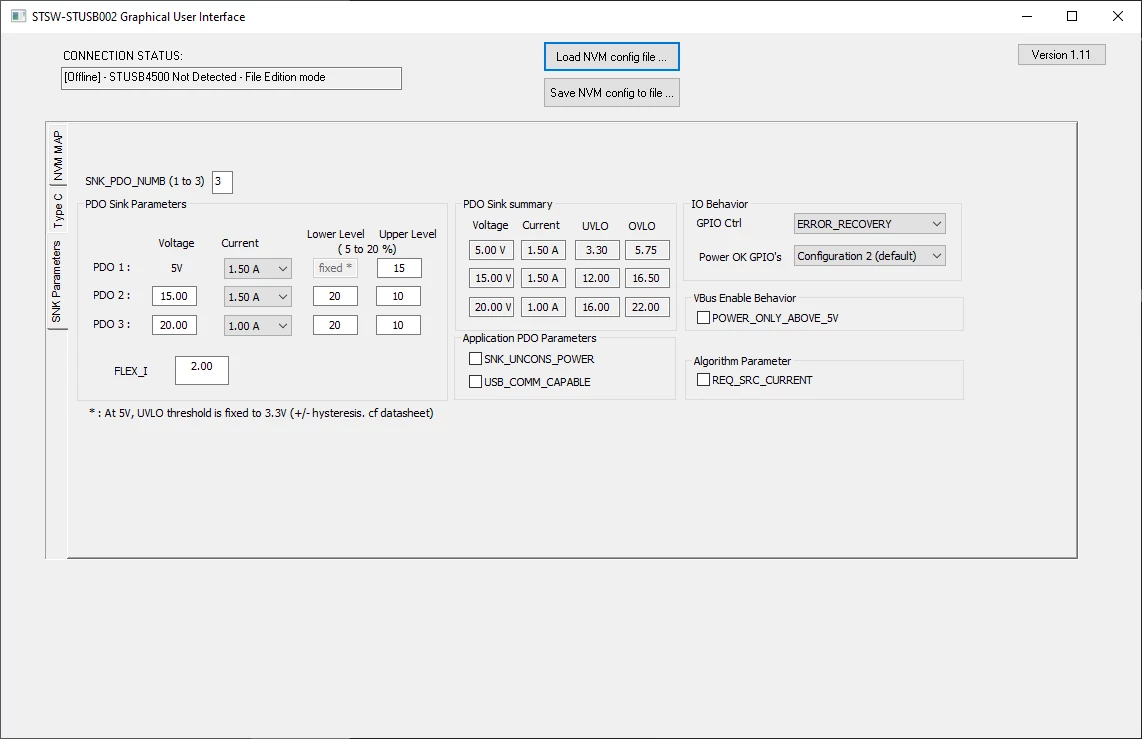Open the PDO 3 current dropdown
Screen dimensions: 1142x739
point(257,326)
